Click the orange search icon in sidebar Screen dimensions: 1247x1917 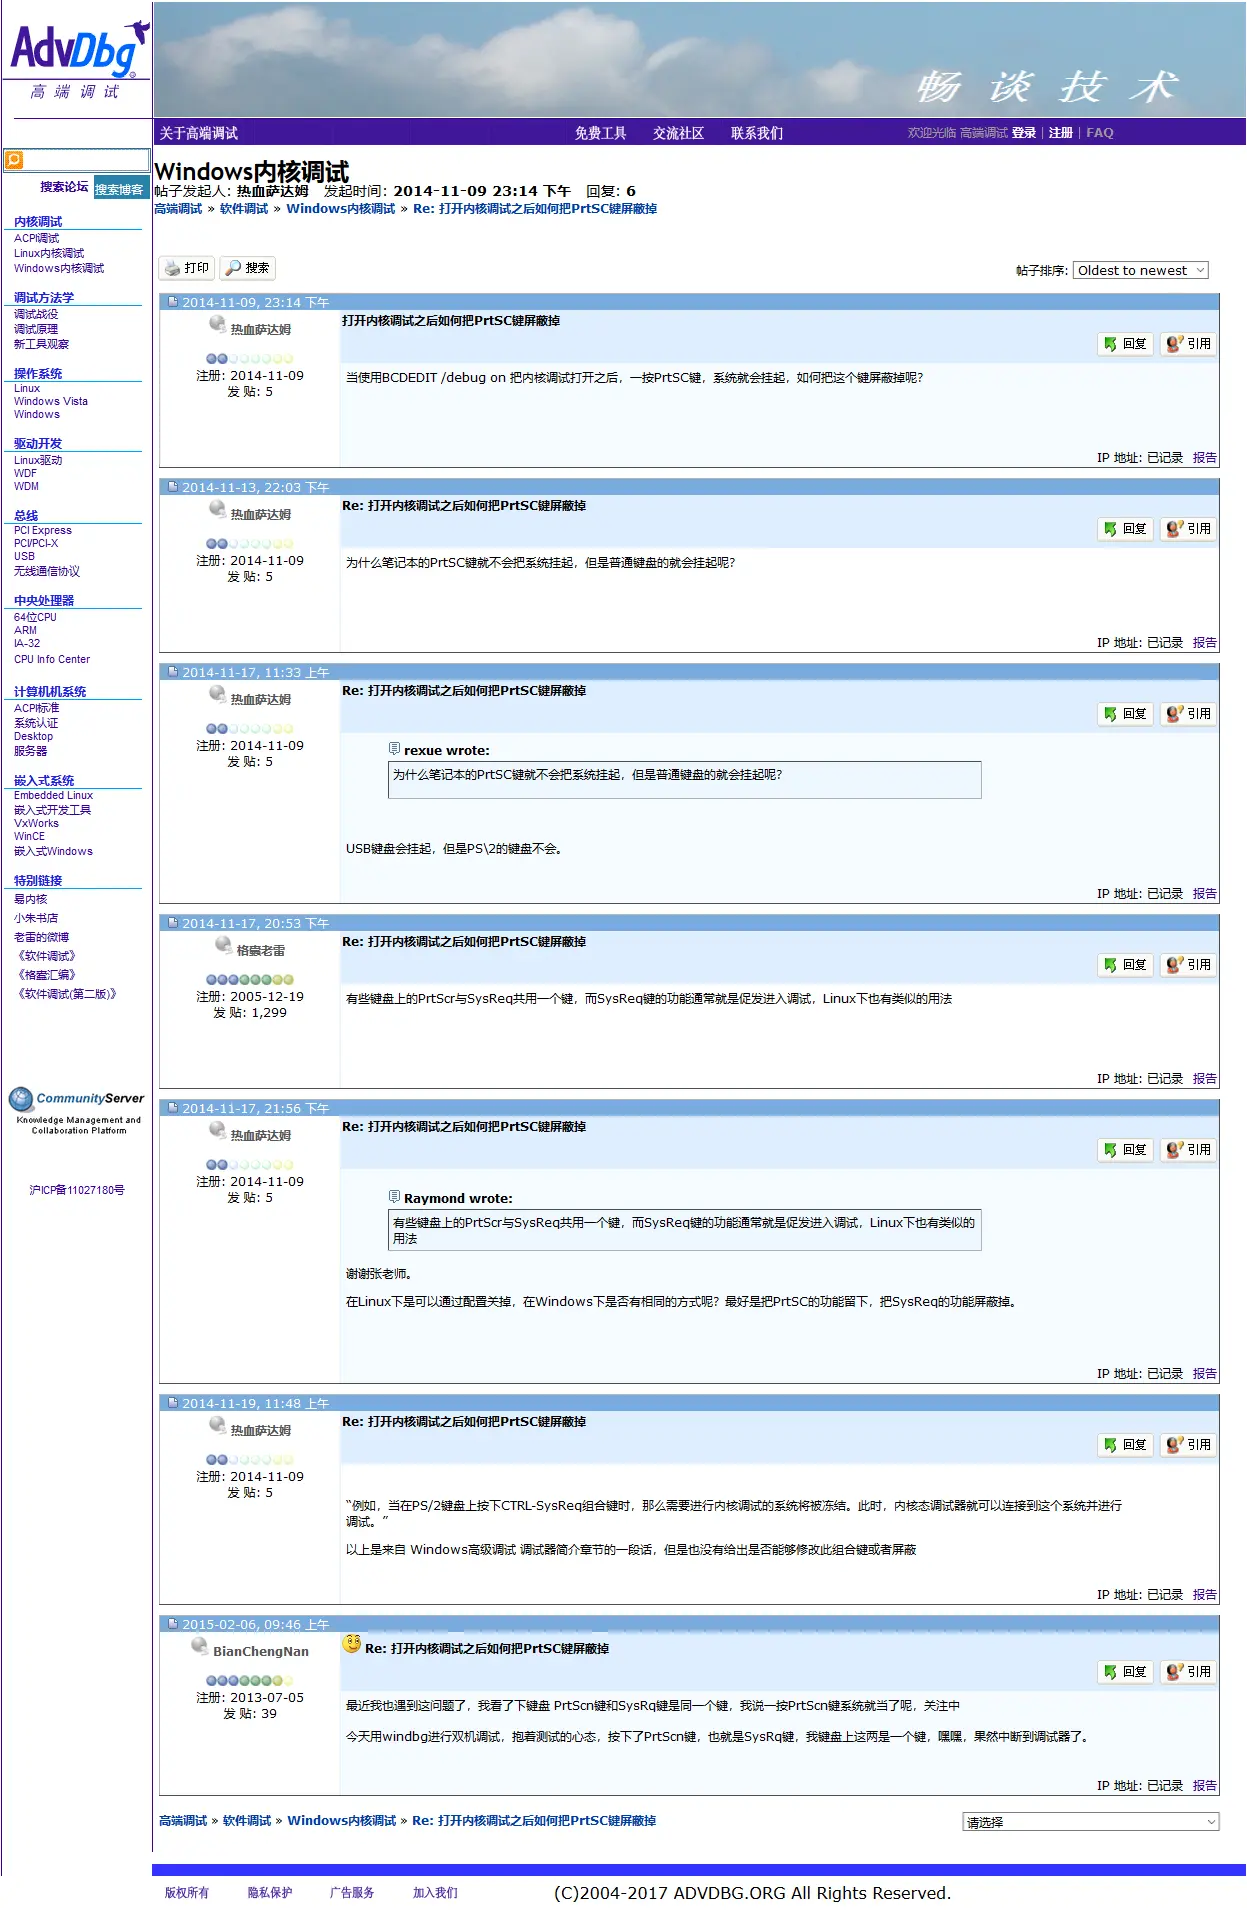(14, 160)
